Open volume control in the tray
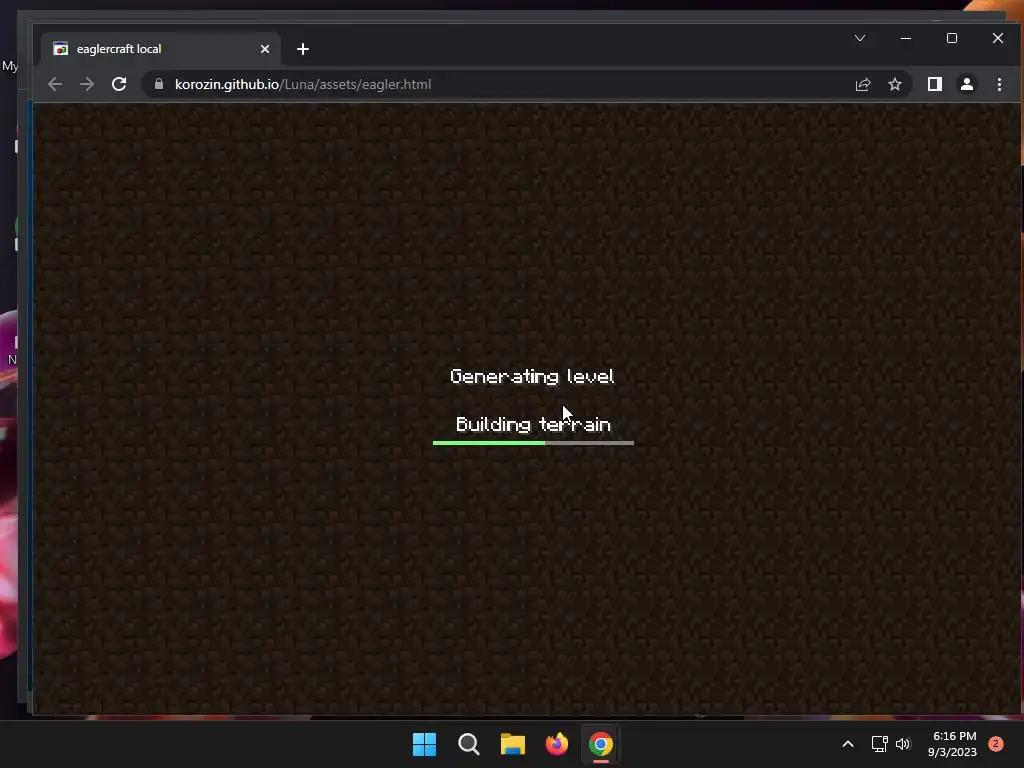Screen dimensions: 1024x768 903,744
